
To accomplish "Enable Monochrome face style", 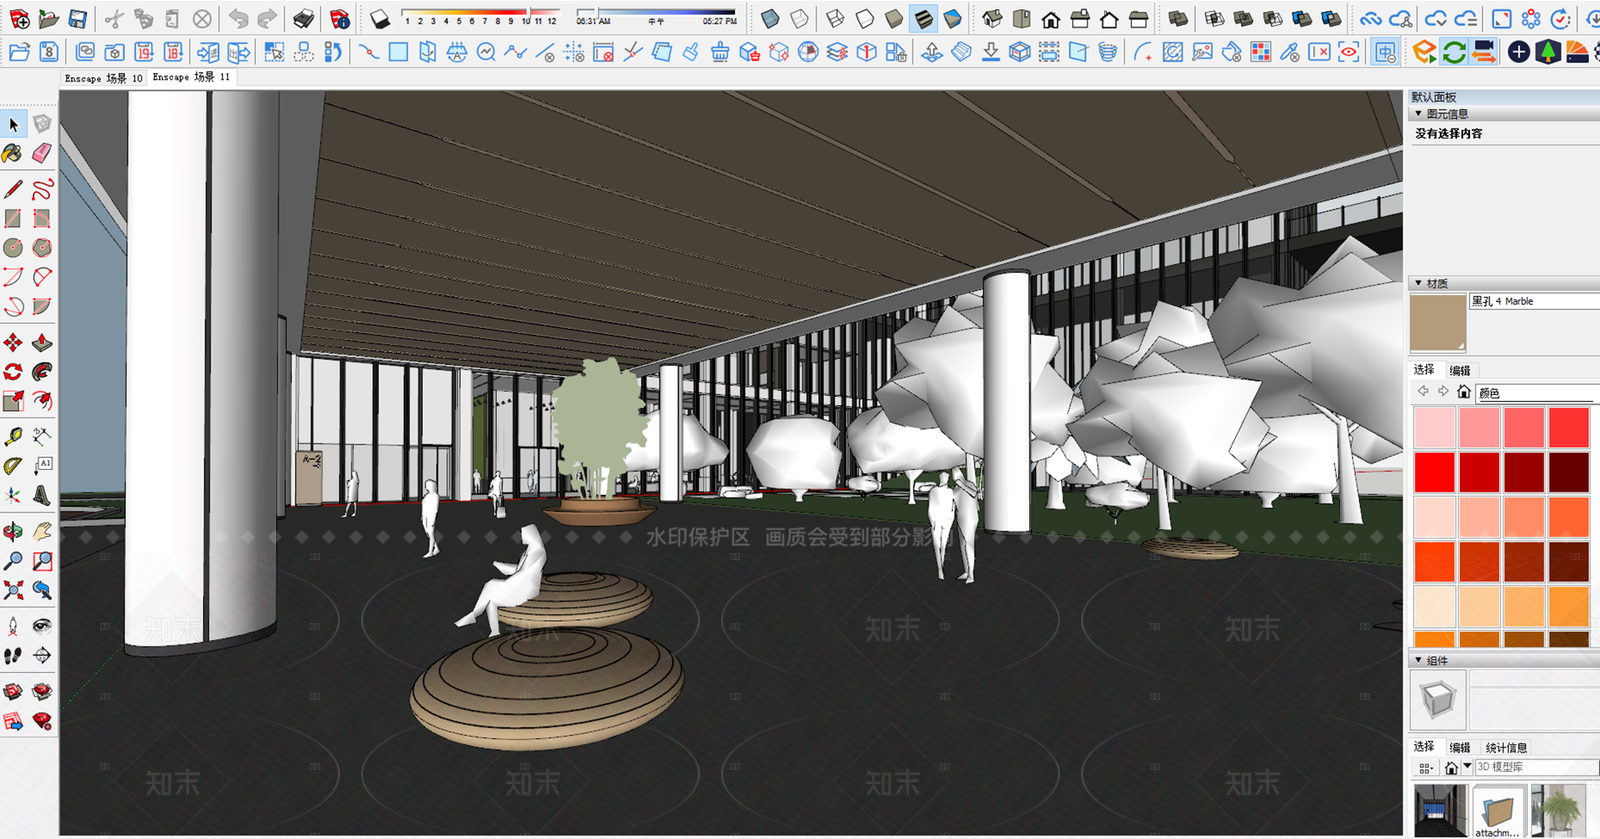I will coord(953,19).
